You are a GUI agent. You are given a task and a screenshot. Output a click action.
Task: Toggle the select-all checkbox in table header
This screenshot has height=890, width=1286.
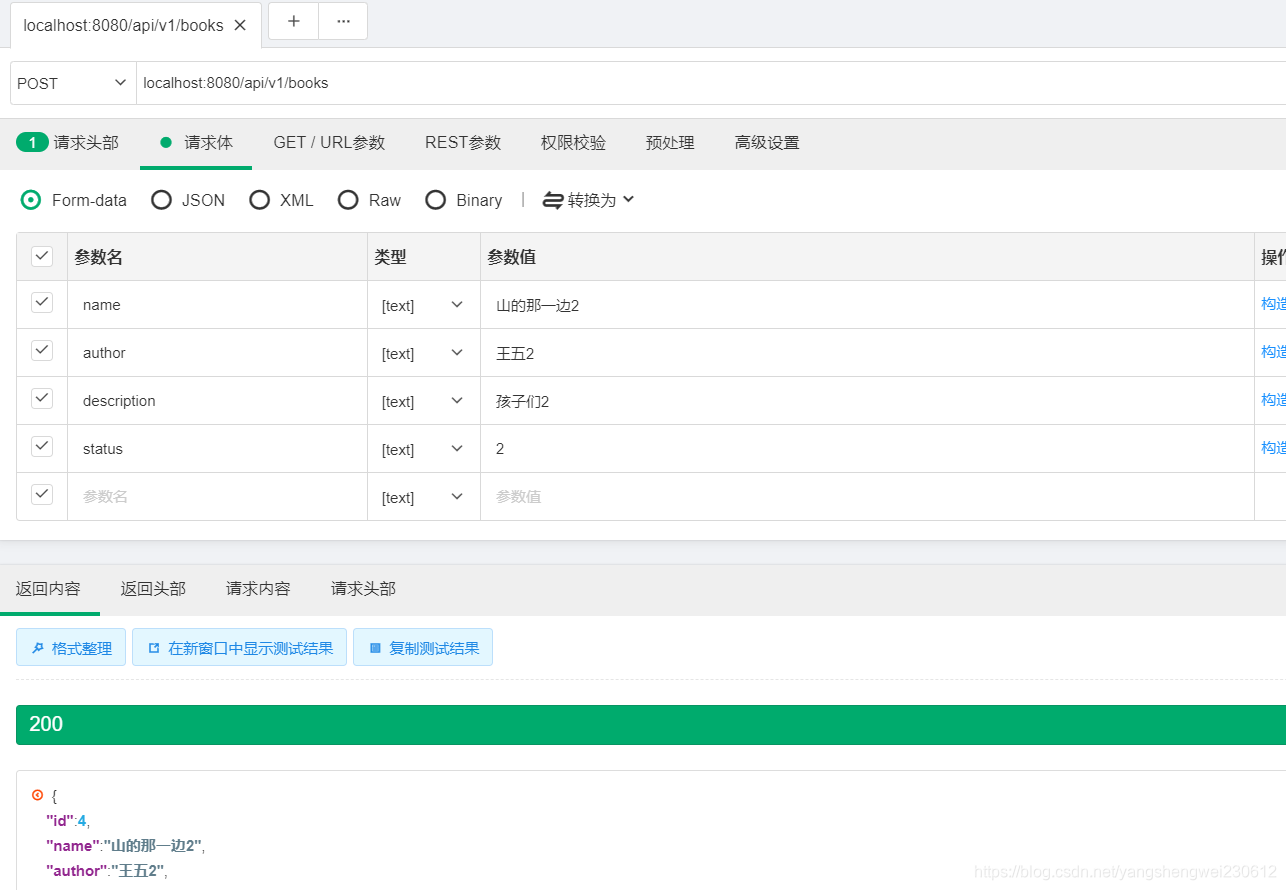click(42, 256)
